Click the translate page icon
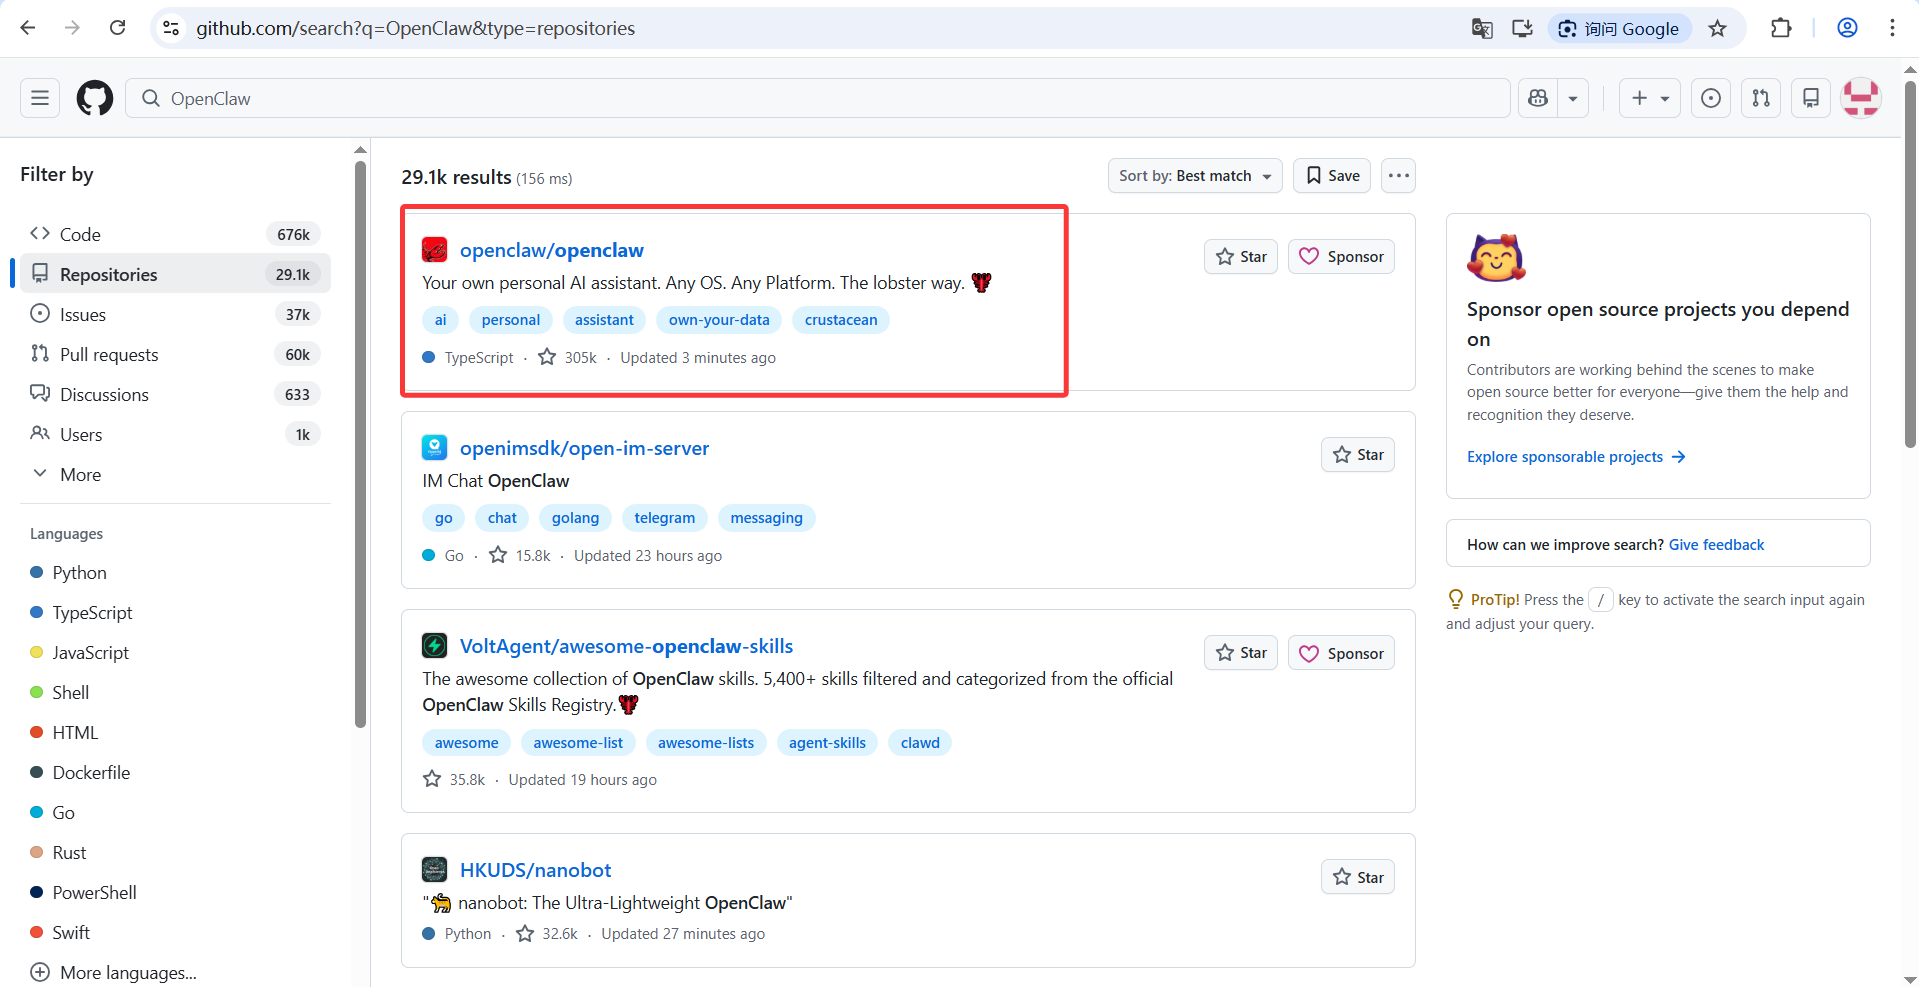 click(x=1482, y=28)
